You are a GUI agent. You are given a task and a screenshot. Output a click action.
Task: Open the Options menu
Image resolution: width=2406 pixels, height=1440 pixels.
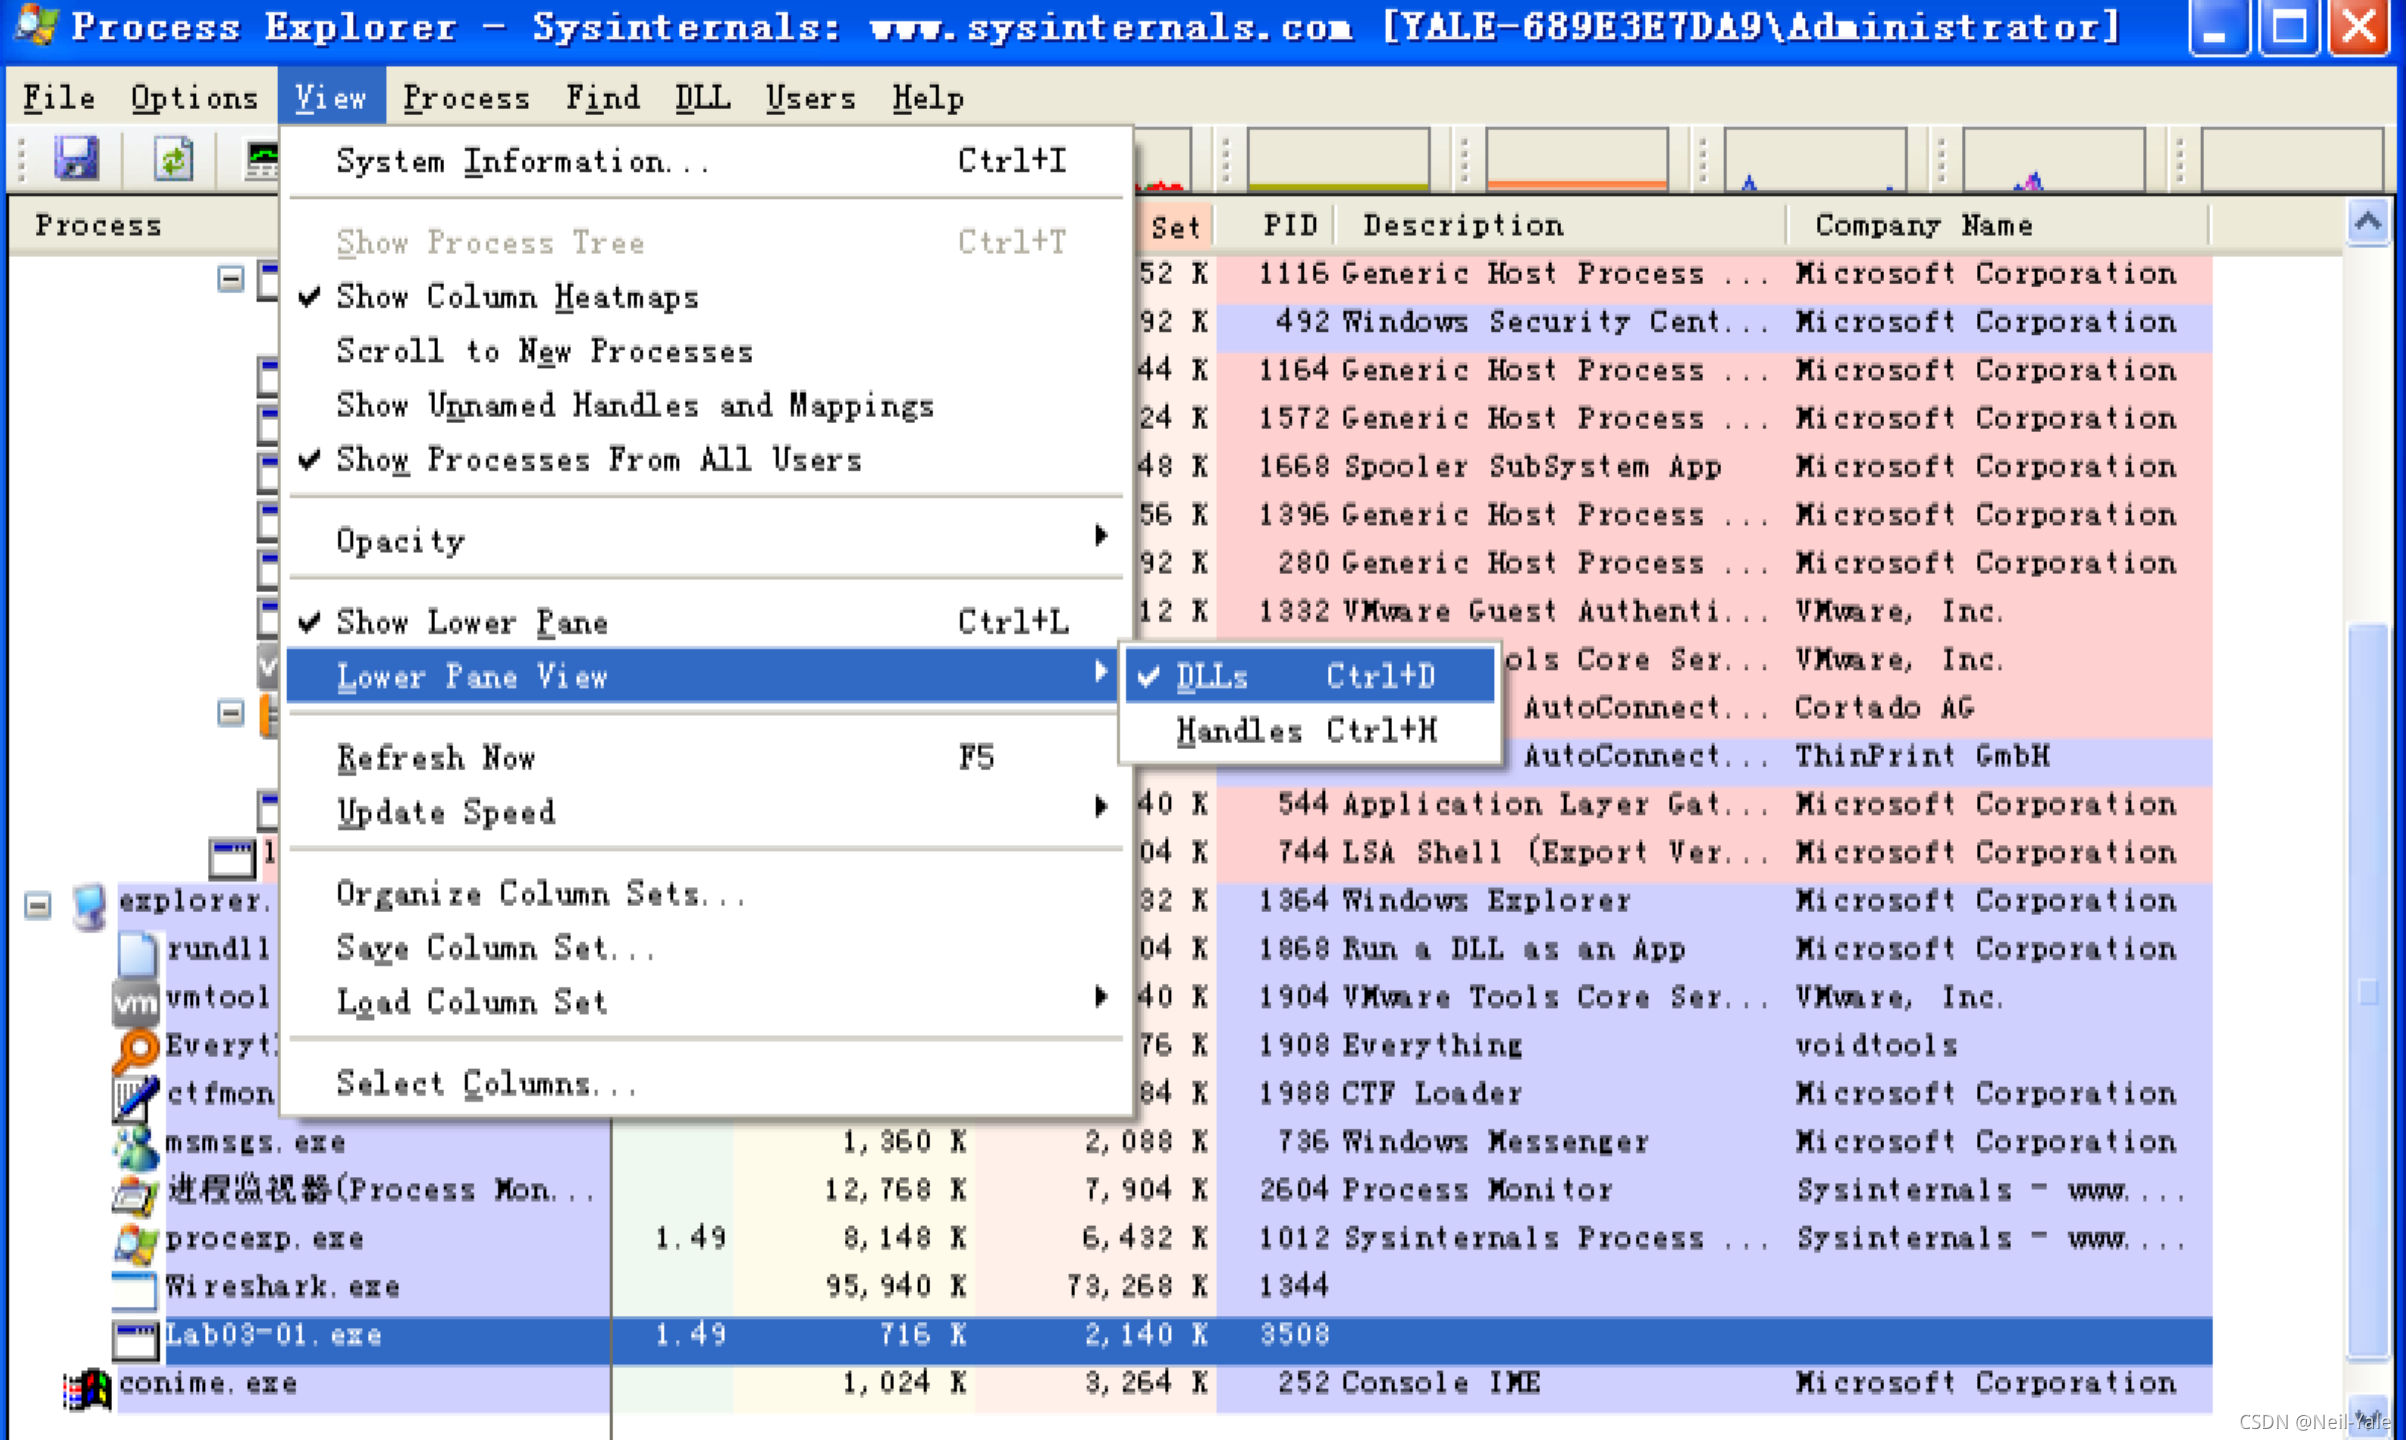194,98
